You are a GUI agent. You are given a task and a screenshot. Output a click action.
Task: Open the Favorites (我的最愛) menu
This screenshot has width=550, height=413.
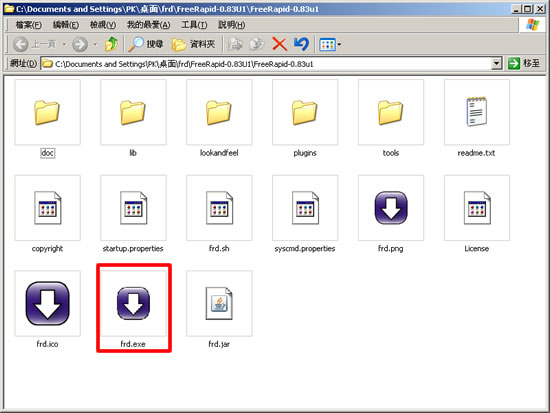point(148,25)
